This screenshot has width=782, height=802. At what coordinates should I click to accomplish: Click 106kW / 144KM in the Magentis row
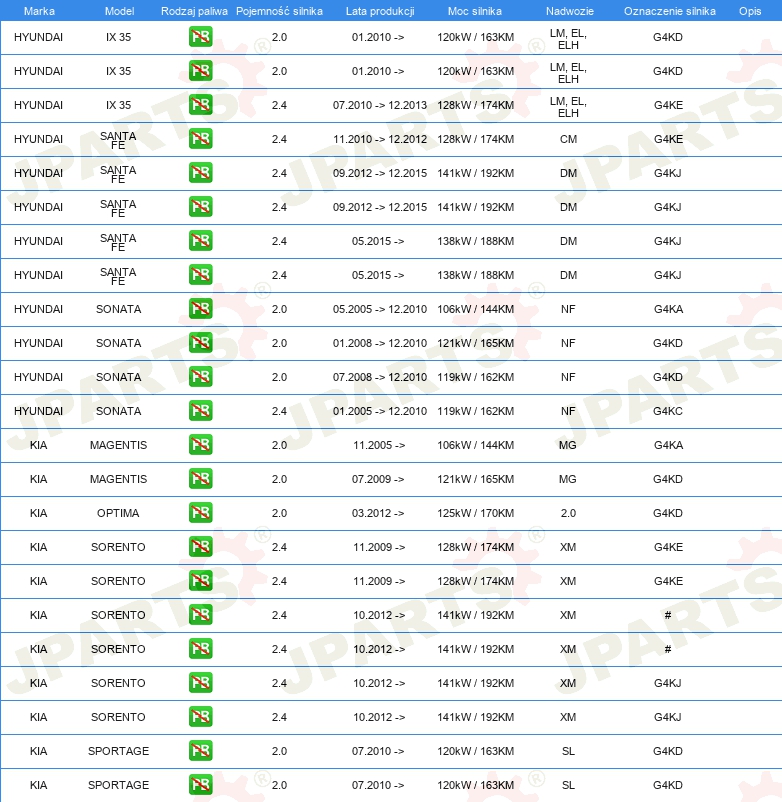click(x=476, y=445)
